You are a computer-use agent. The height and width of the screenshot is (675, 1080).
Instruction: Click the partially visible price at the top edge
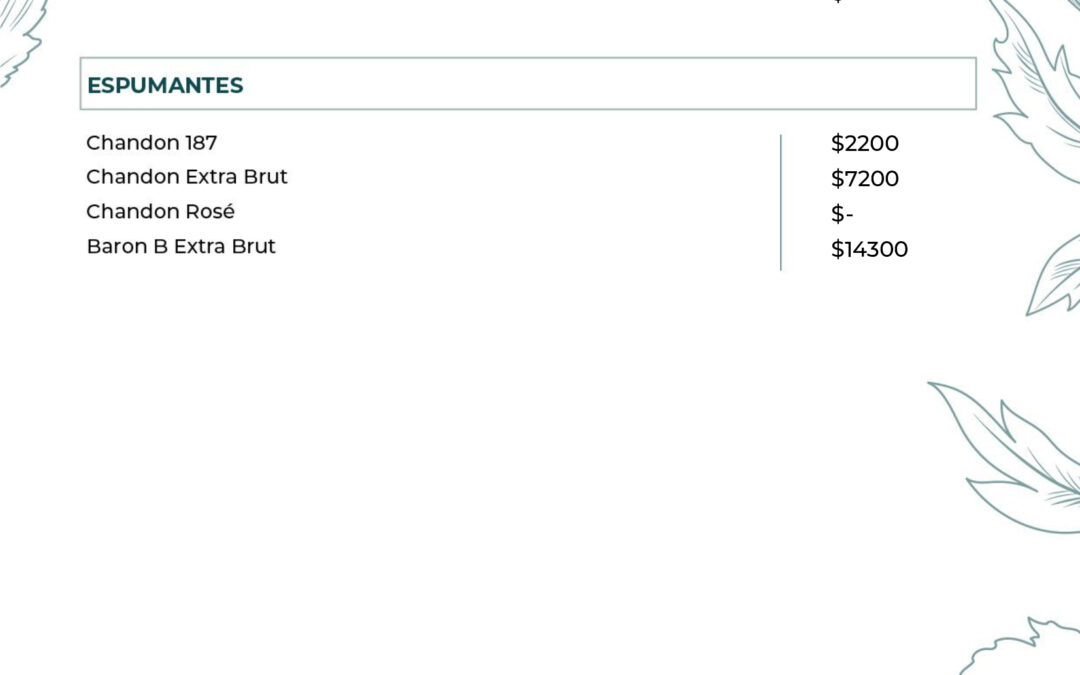(x=838, y=2)
